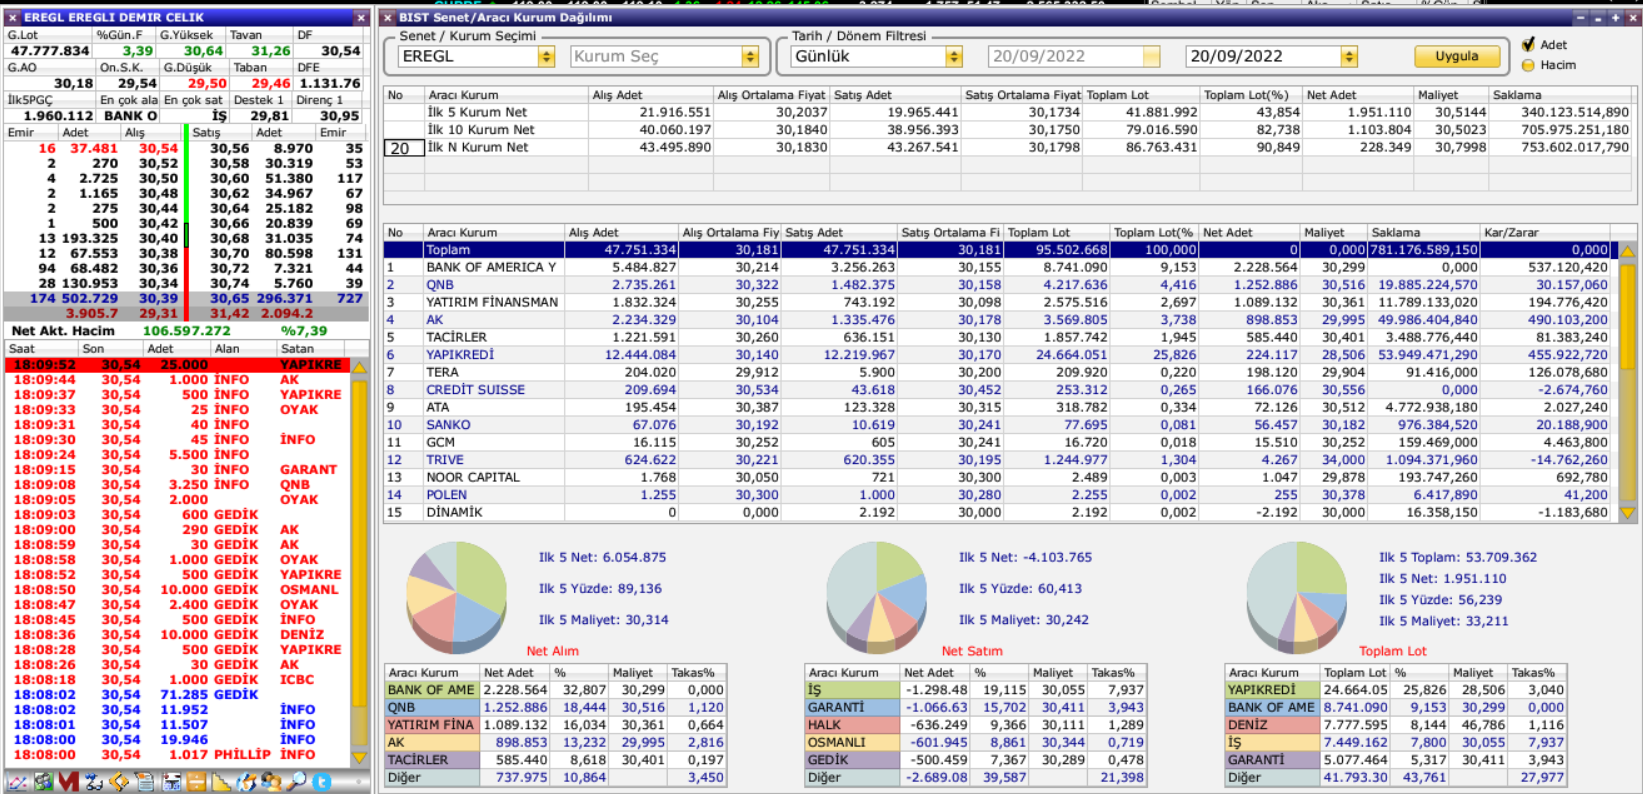This screenshot has height=794, width=1643.
Task: Select the CREDİT SUISSE row
Action: 998,390
